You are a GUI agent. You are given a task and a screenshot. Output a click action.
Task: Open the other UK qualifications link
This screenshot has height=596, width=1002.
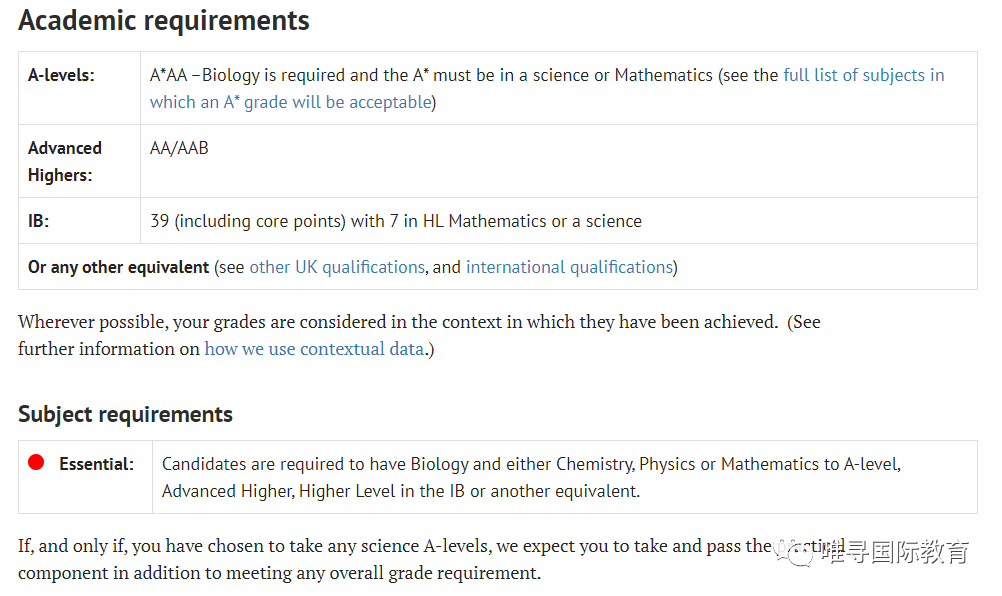point(337,267)
